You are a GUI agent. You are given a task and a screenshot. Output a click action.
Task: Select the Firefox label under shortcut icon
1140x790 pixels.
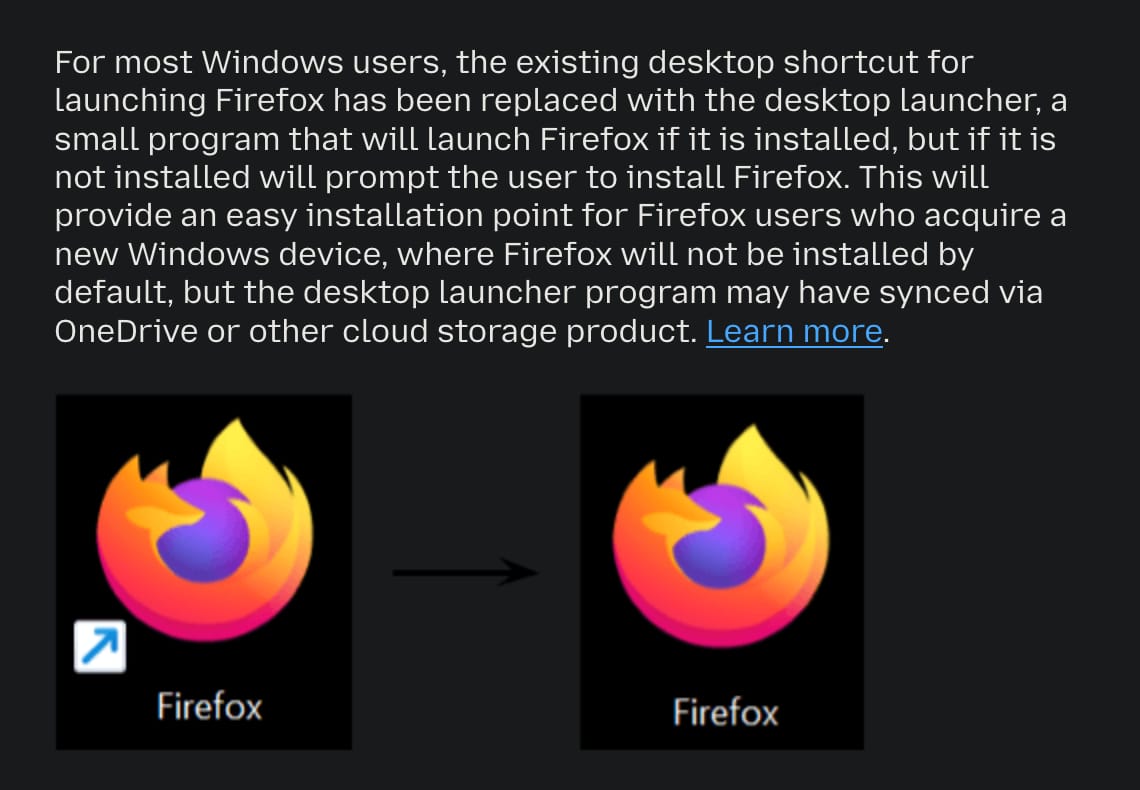209,706
